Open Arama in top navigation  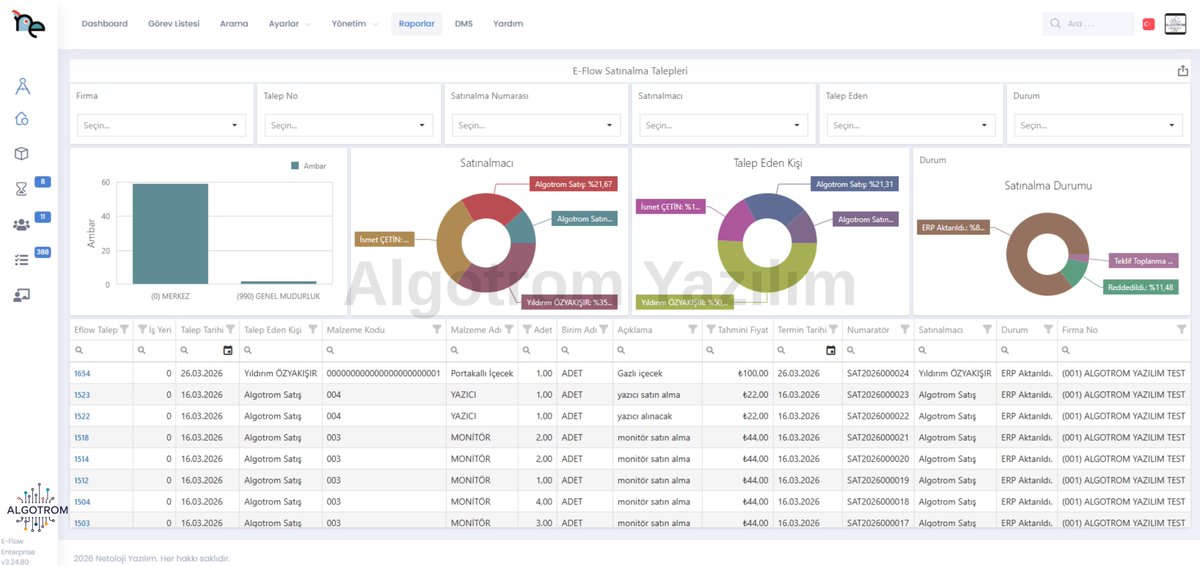[x=234, y=23]
